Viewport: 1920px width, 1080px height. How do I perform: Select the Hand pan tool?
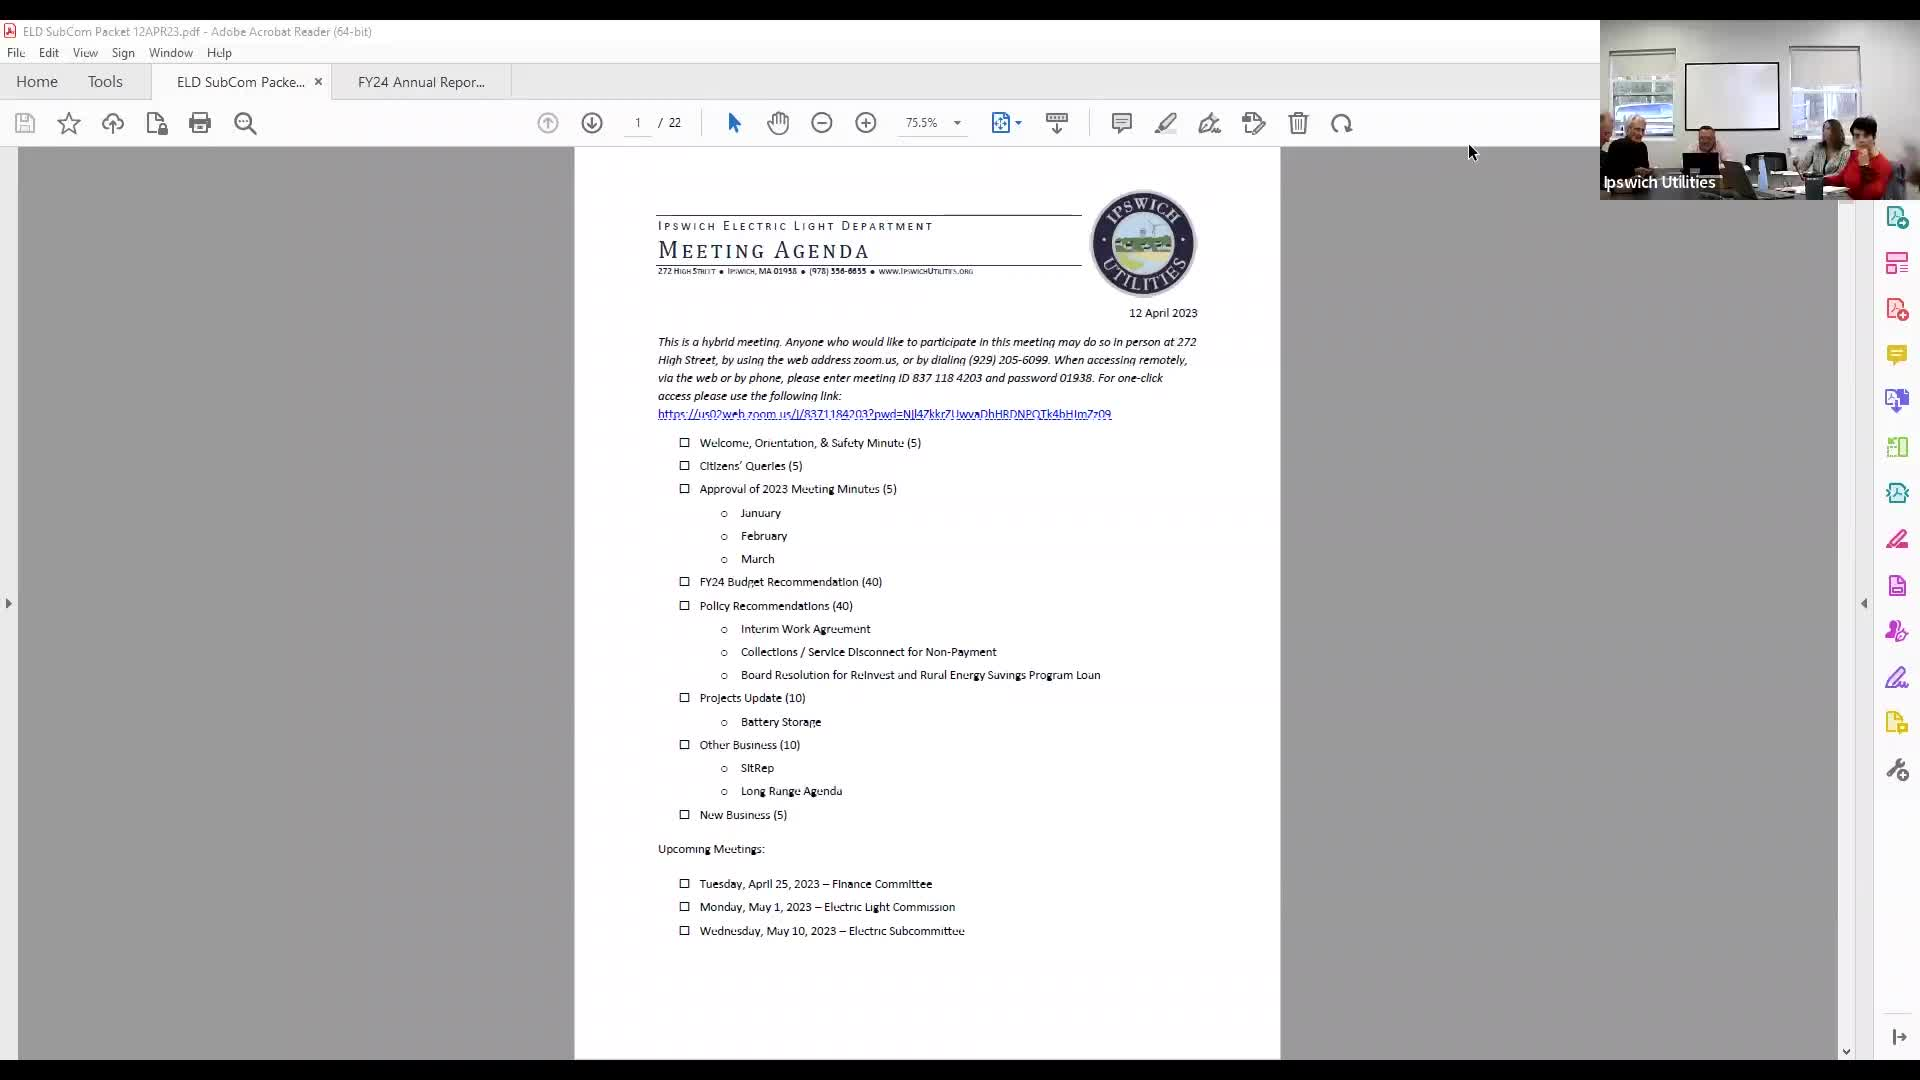tap(778, 123)
